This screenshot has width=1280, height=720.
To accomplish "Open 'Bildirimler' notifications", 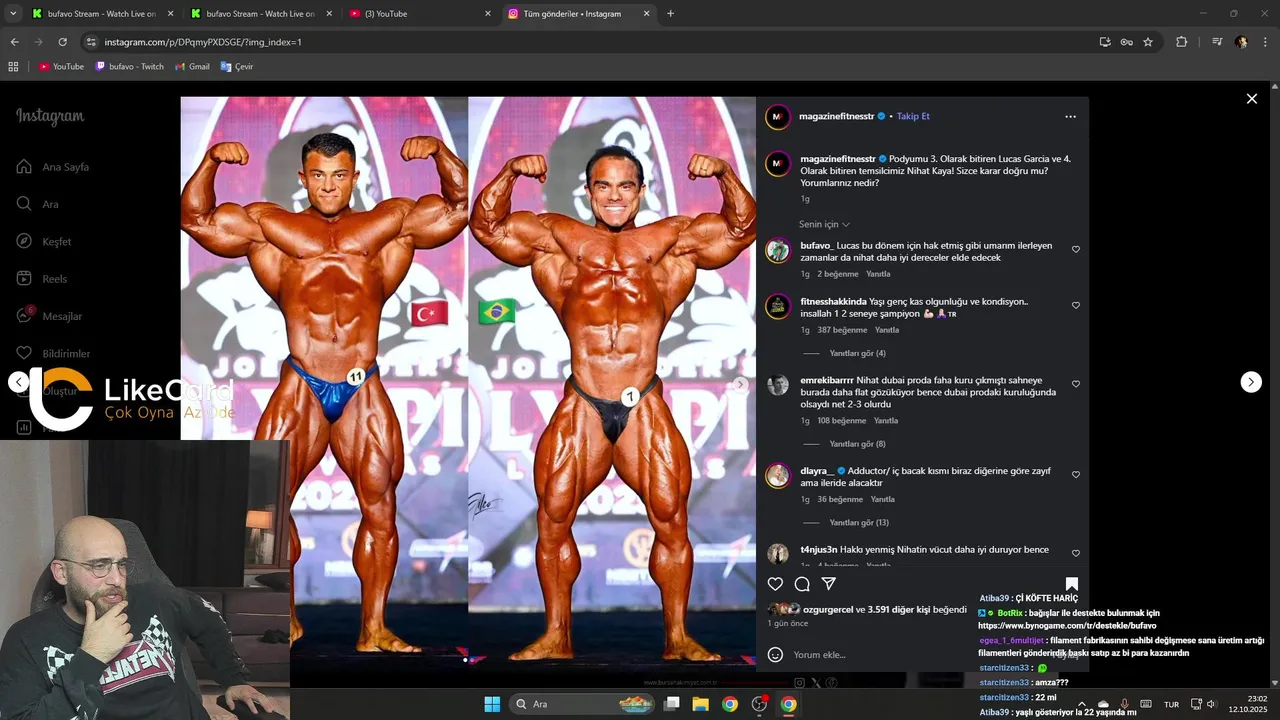I will click(53, 354).
